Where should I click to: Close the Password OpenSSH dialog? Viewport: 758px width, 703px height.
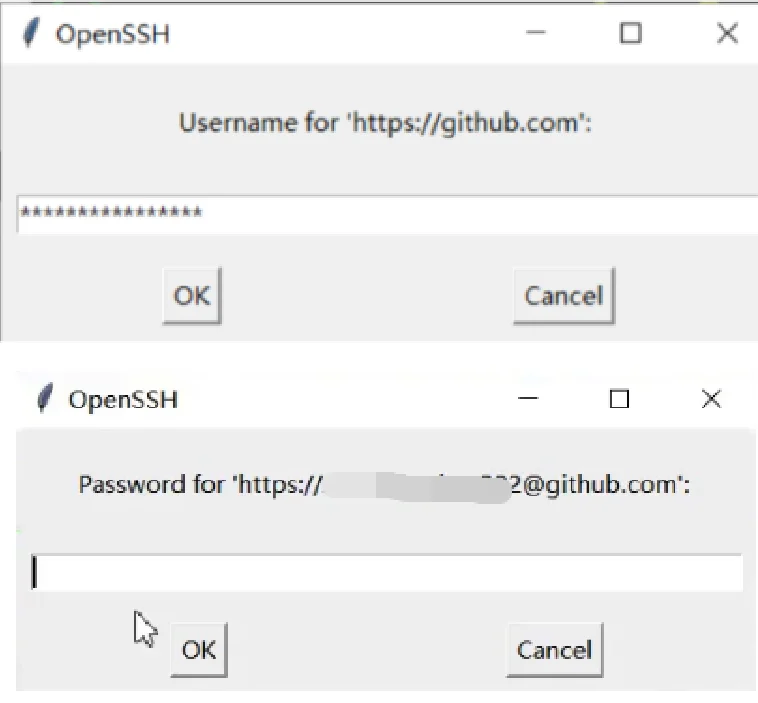pyautogui.click(x=711, y=399)
